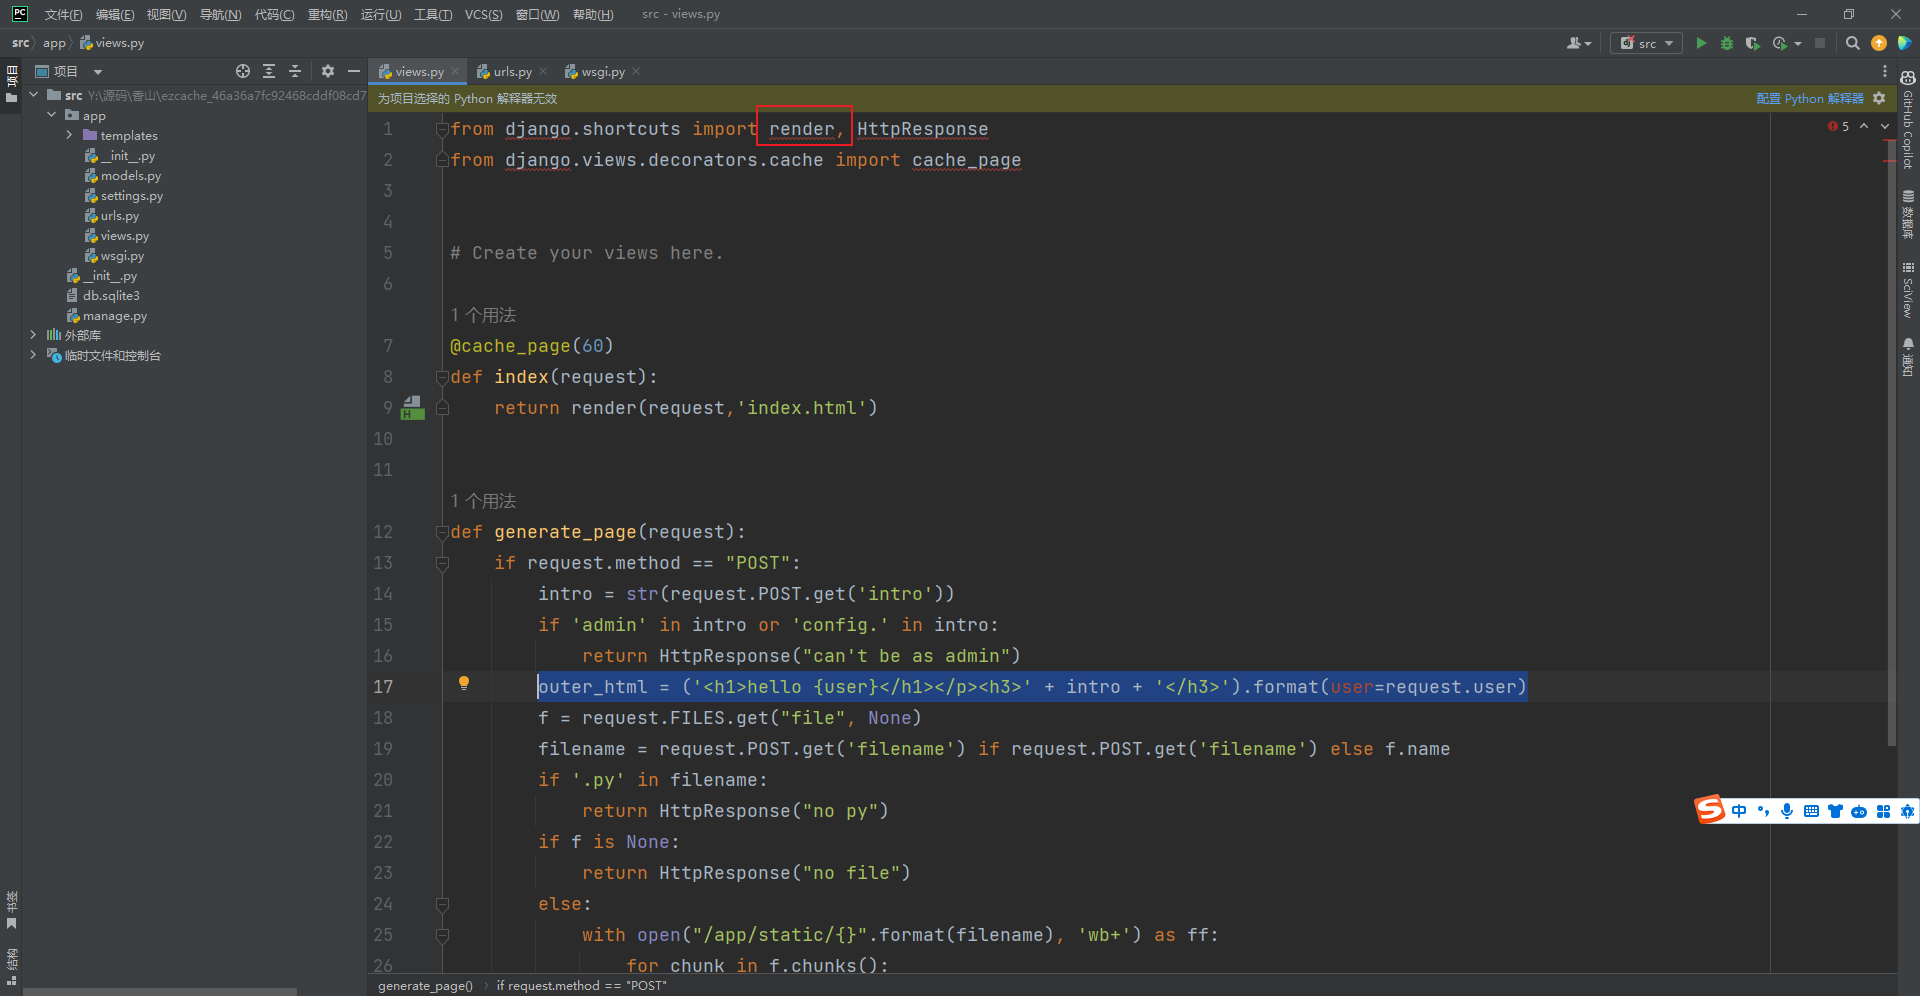1920x996 pixels.
Task: Toggle the Project tool window strip button
Action: (11, 84)
